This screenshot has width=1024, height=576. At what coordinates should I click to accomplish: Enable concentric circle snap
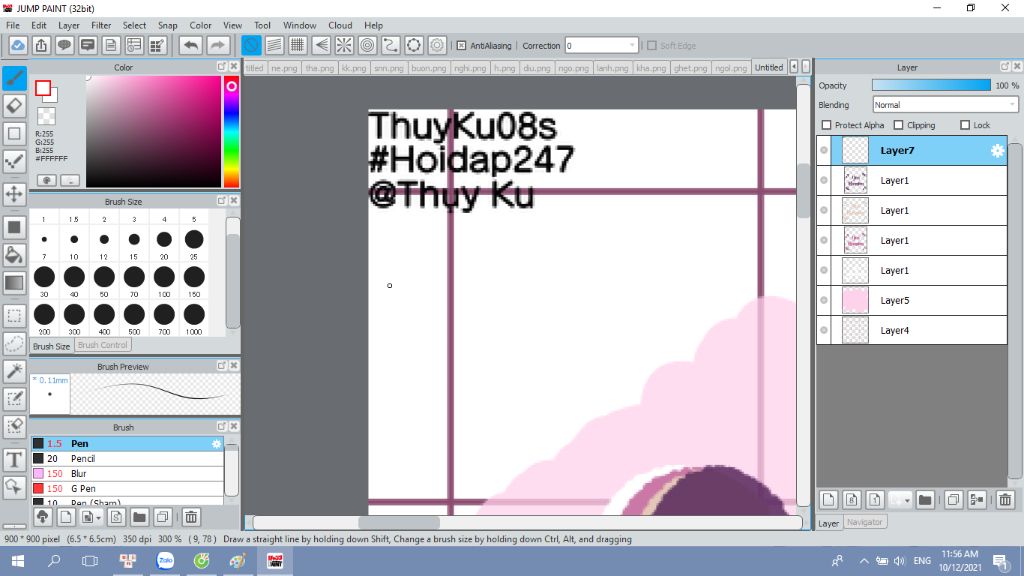click(368, 45)
